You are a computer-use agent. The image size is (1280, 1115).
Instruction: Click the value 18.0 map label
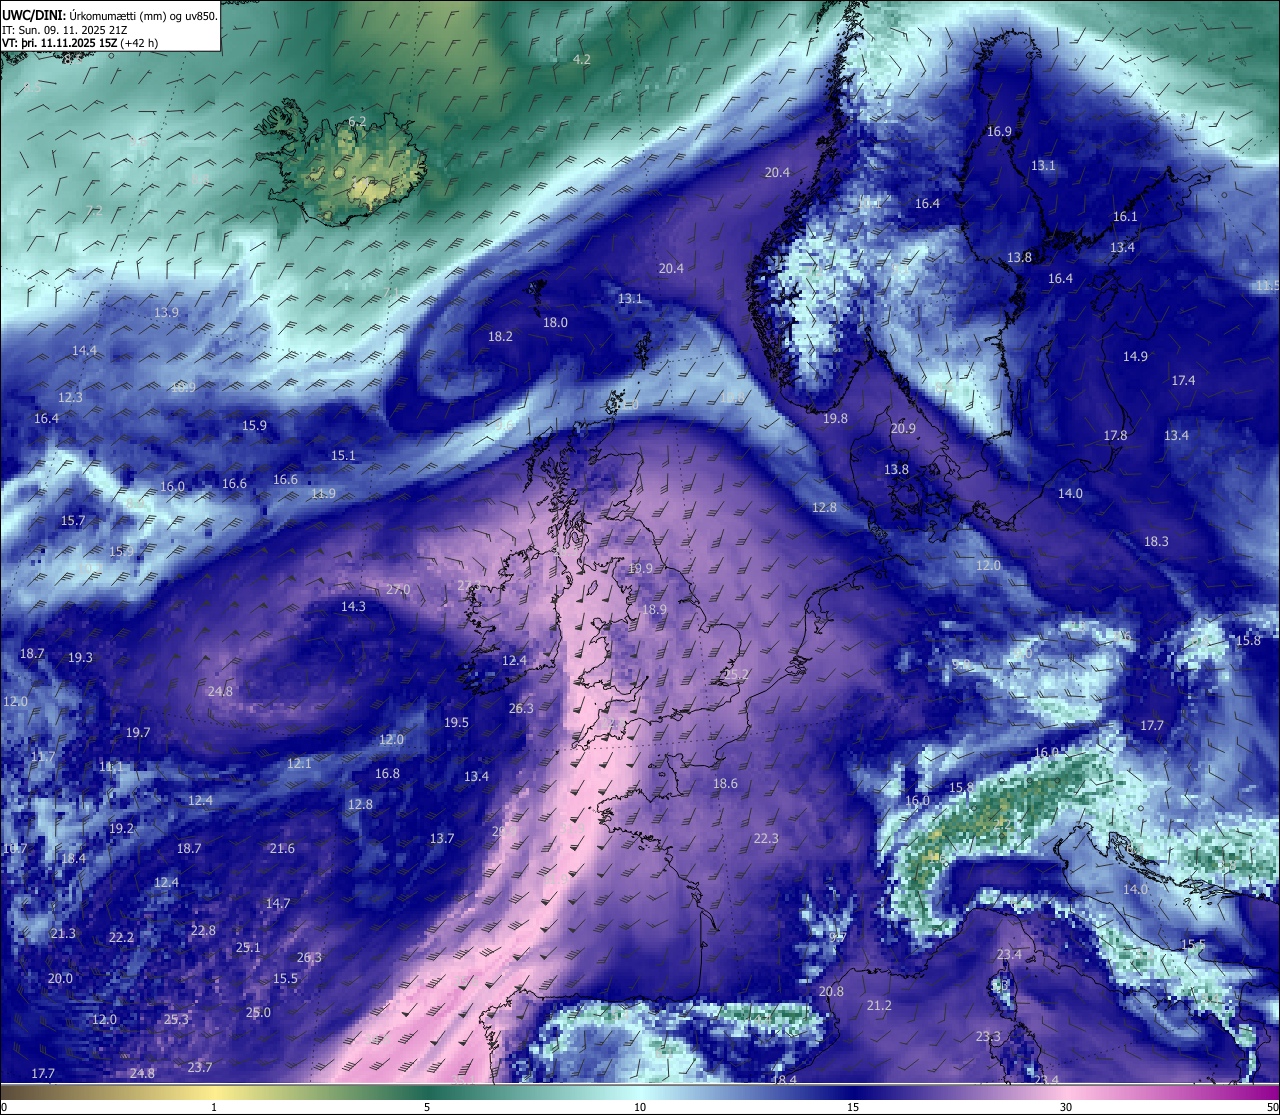pyautogui.click(x=555, y=322)
